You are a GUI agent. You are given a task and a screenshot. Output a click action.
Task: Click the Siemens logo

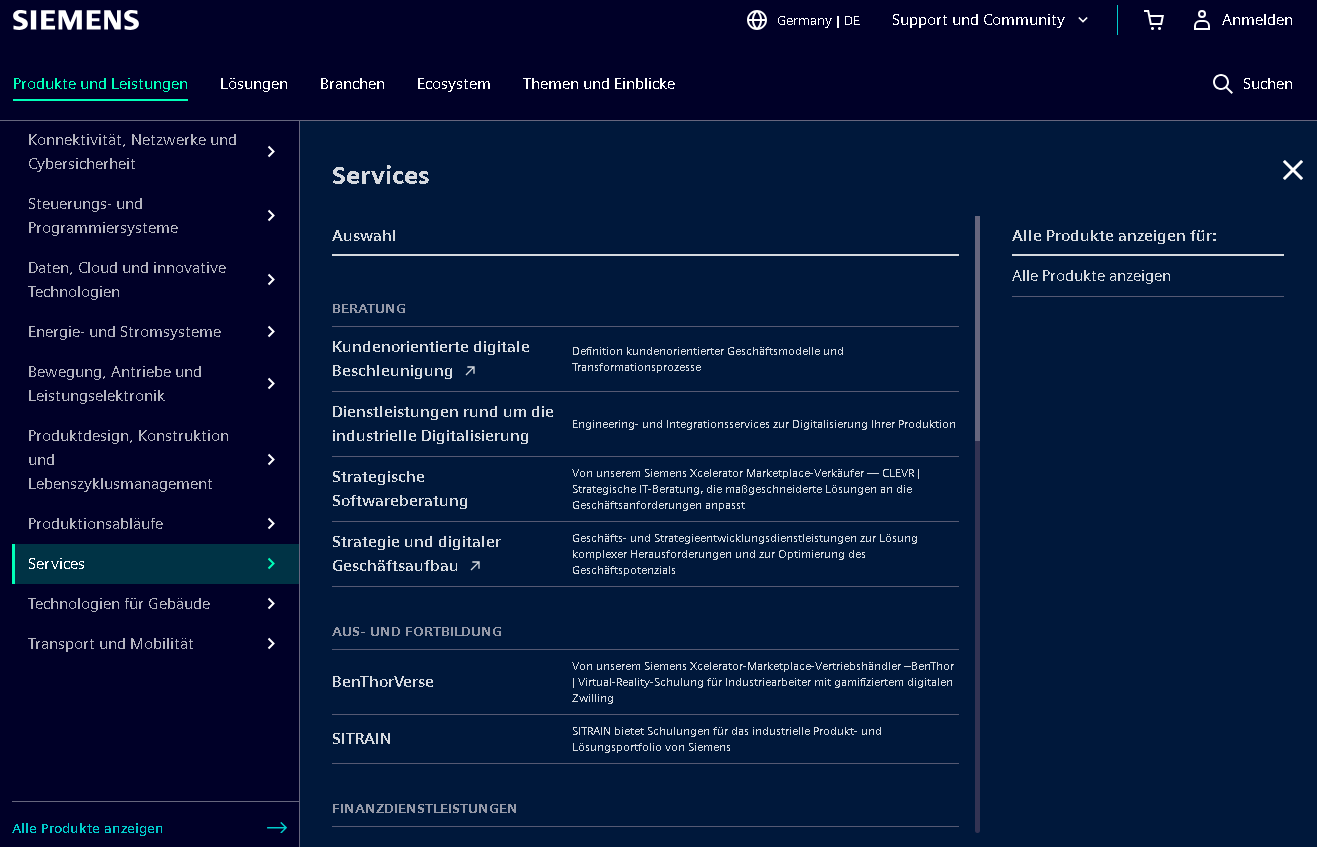(76, 20)
